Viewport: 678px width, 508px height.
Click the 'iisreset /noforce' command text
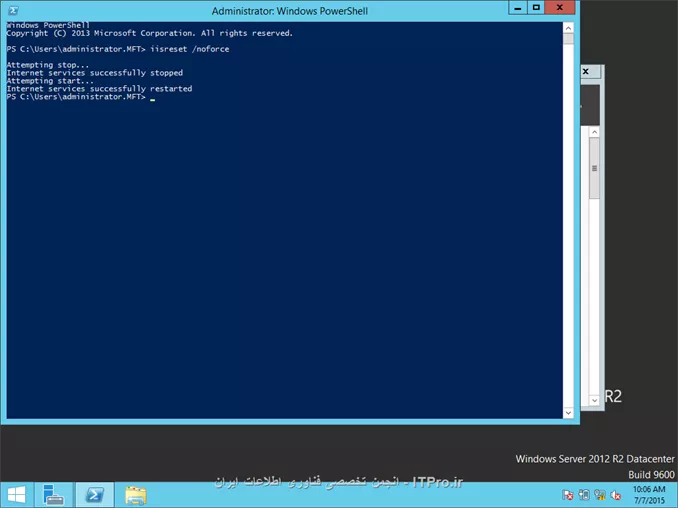click(x=189, y=49)
